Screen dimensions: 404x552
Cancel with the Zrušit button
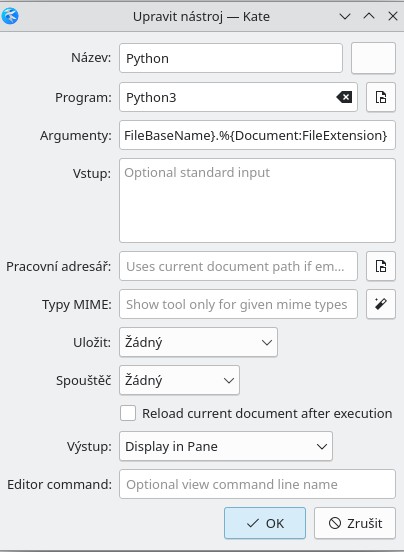pos(355,523)
